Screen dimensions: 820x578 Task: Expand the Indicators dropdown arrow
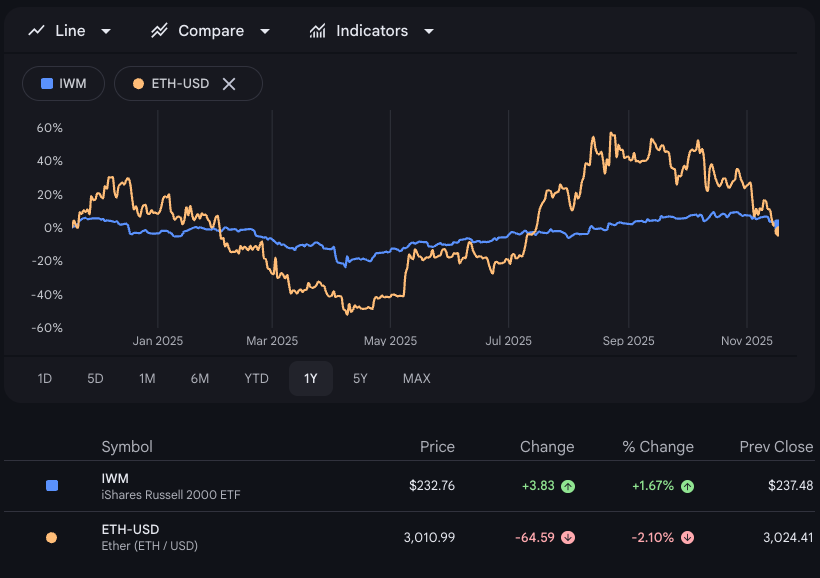coord(429,31)
